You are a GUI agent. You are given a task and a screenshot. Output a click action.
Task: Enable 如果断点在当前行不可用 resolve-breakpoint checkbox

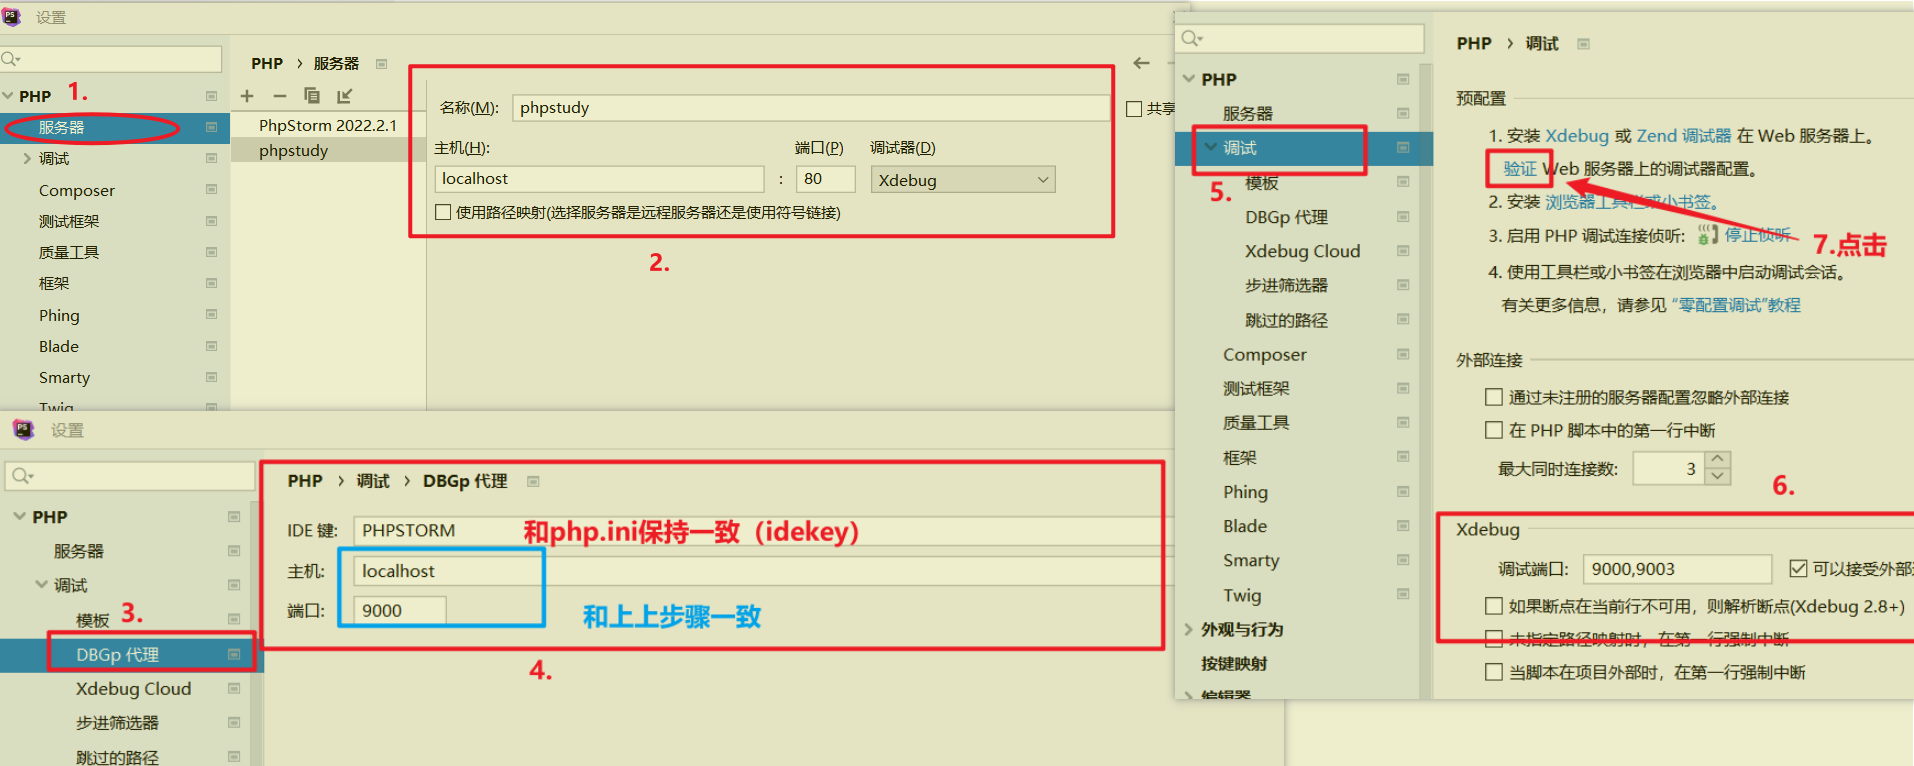tap(1494, 606)
